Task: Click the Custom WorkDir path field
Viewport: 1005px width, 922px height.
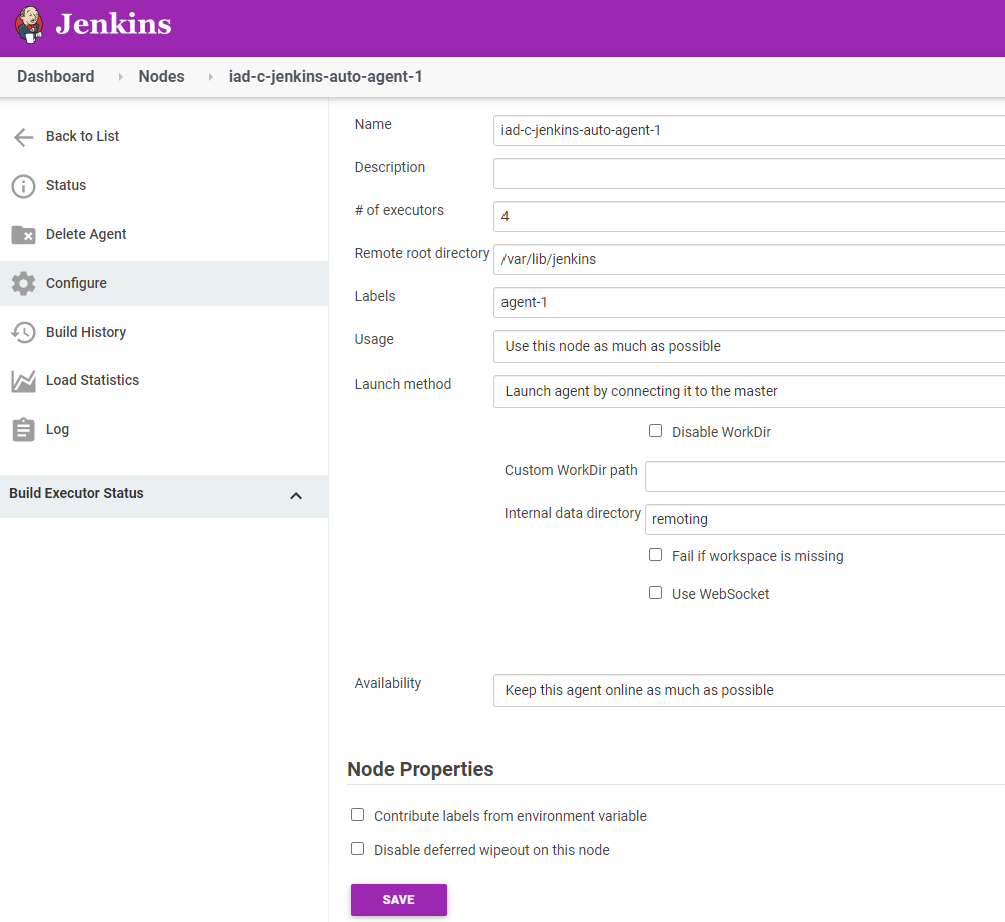Action: coord(825,477)
